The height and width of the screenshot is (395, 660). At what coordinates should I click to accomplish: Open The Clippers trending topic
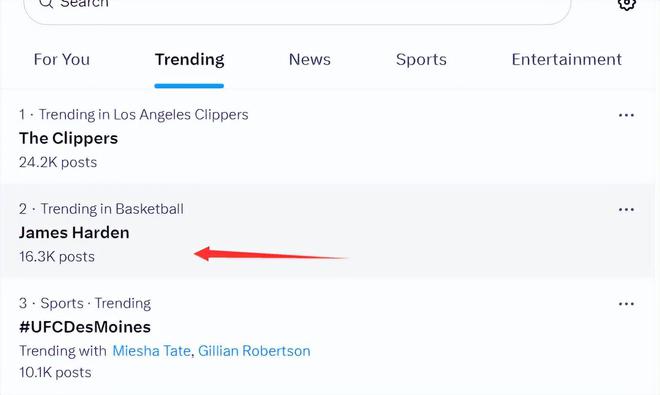click(69, 139)
